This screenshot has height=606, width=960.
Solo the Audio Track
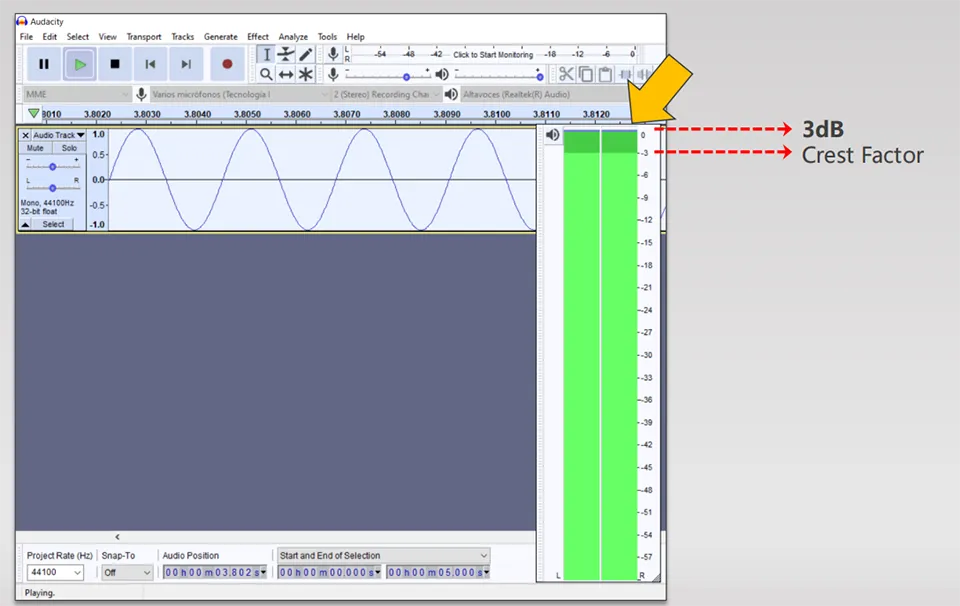pyautogui.click(x=69, y=148)
